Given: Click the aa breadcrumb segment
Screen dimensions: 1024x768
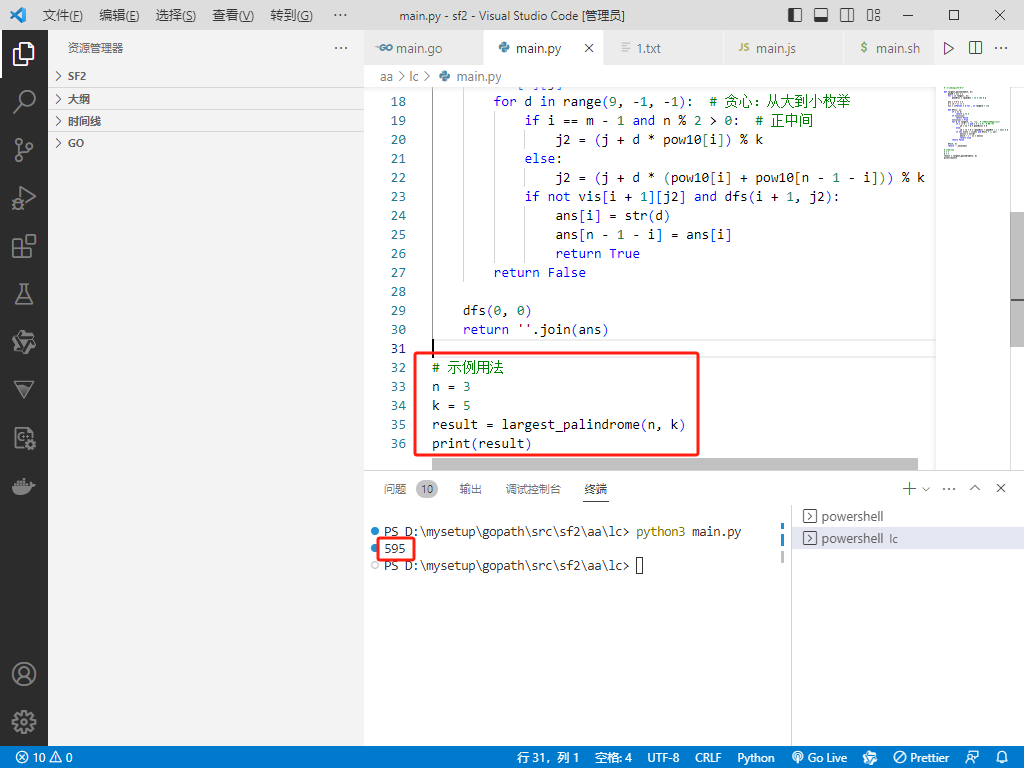Looking at the screenshot, I should pyautogui.click(x=387, y=76).
